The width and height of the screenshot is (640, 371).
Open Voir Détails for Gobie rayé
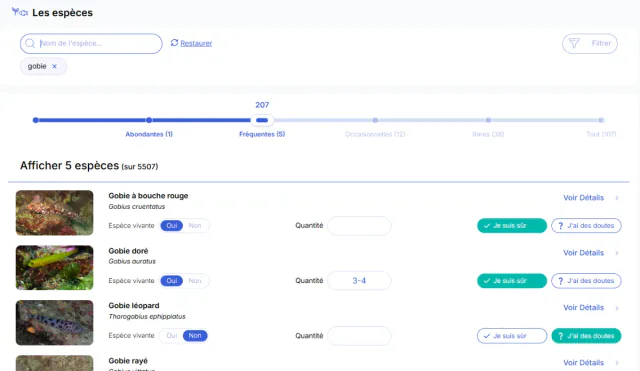pos(583,362)
